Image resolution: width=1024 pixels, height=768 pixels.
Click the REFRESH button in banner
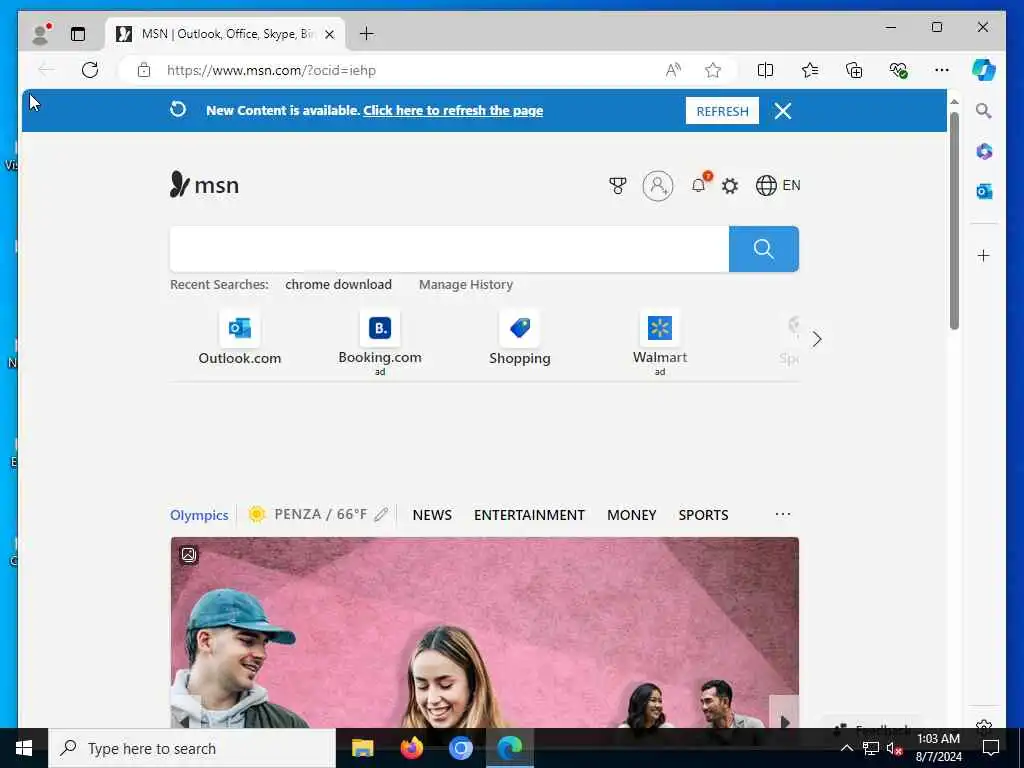[722, 111]
